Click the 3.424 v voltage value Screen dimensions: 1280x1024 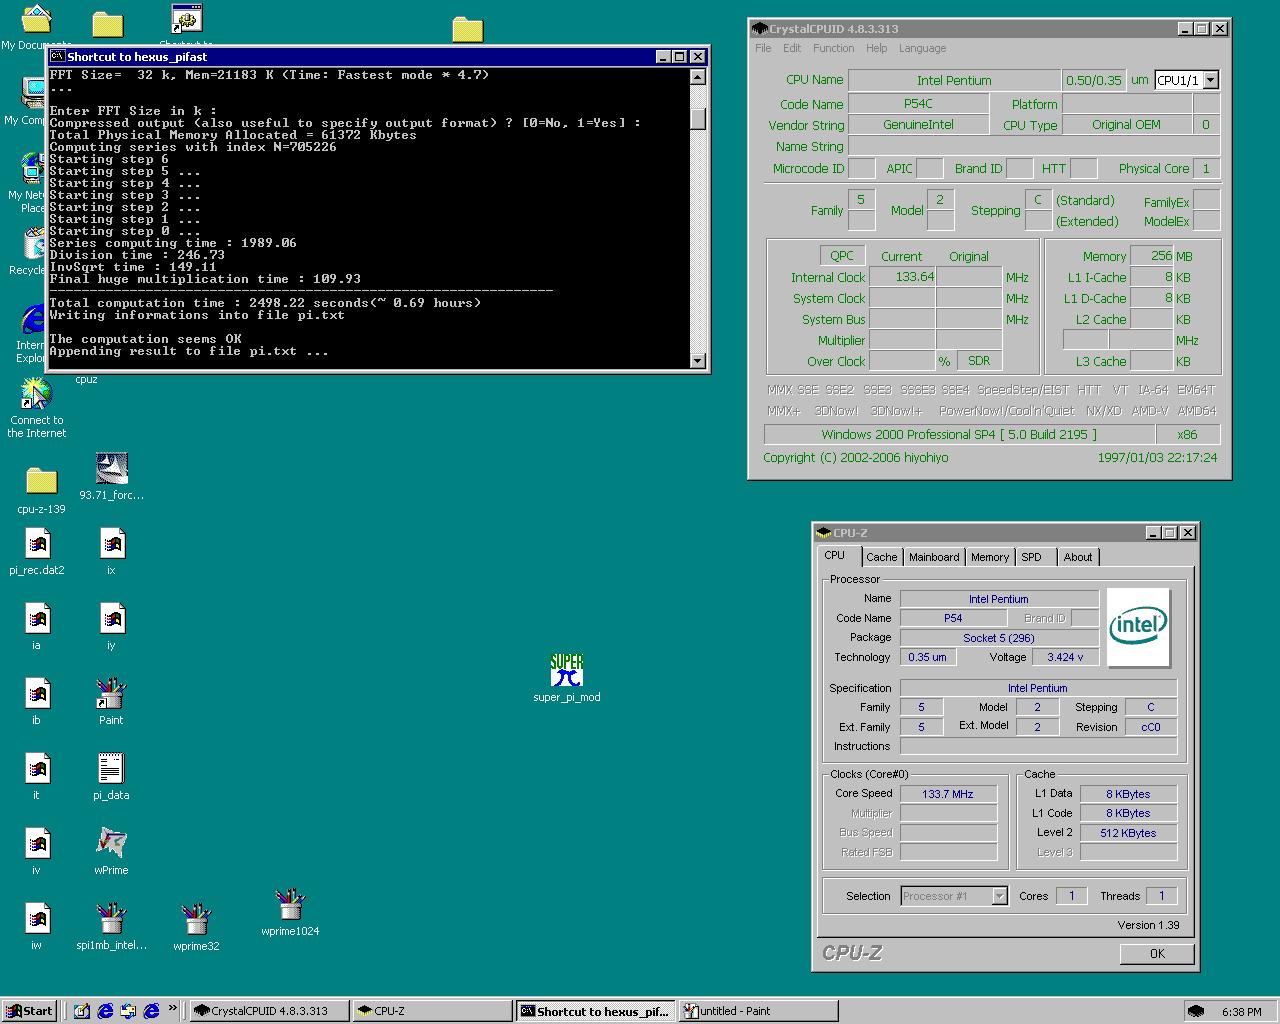click(x=1065, y=657)
